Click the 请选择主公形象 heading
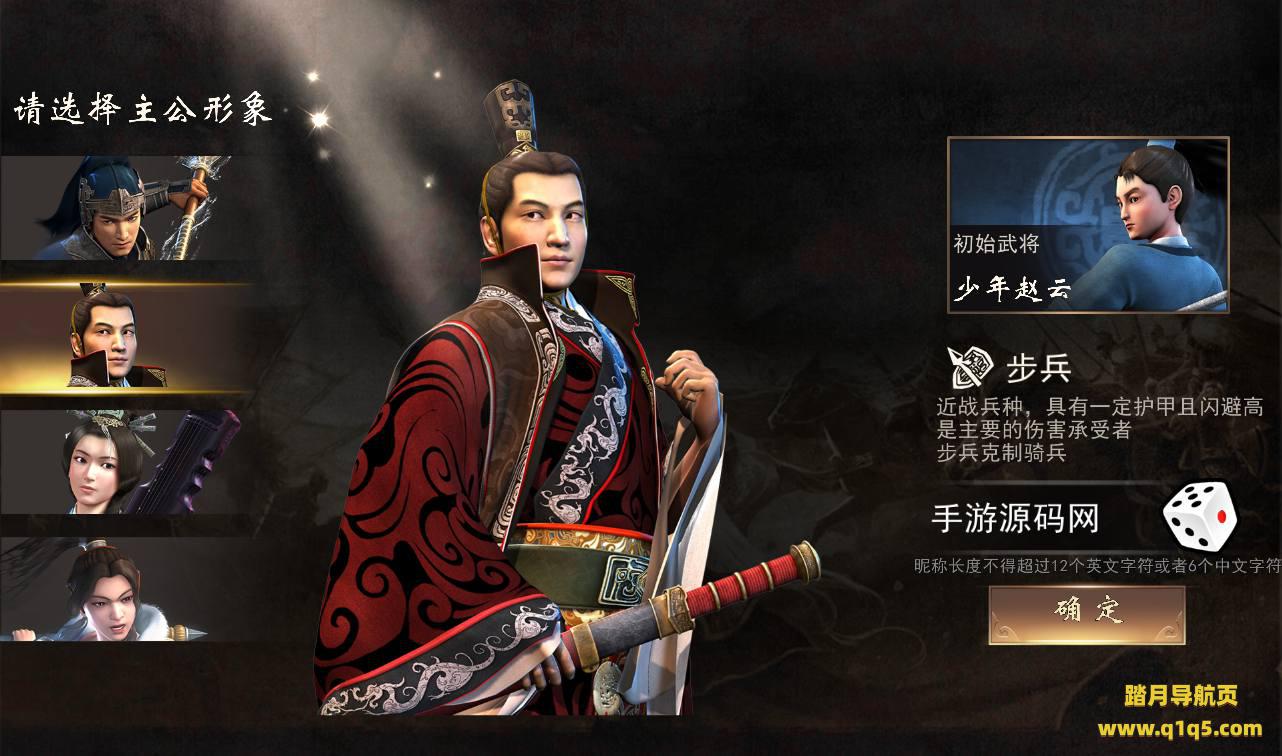Screen dimensions: 1282x756 point(143,109)
